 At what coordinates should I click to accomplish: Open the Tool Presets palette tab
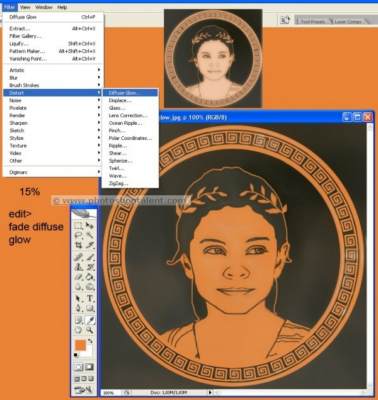pos(312,21)
